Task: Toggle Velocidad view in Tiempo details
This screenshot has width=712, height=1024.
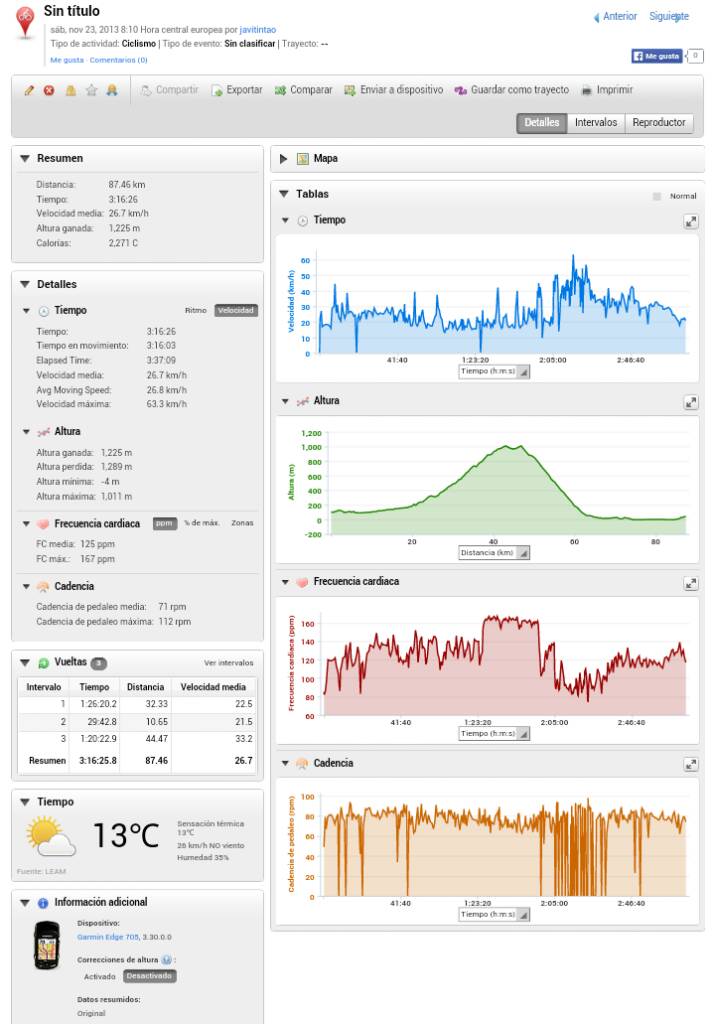Action: pos(236,310)
